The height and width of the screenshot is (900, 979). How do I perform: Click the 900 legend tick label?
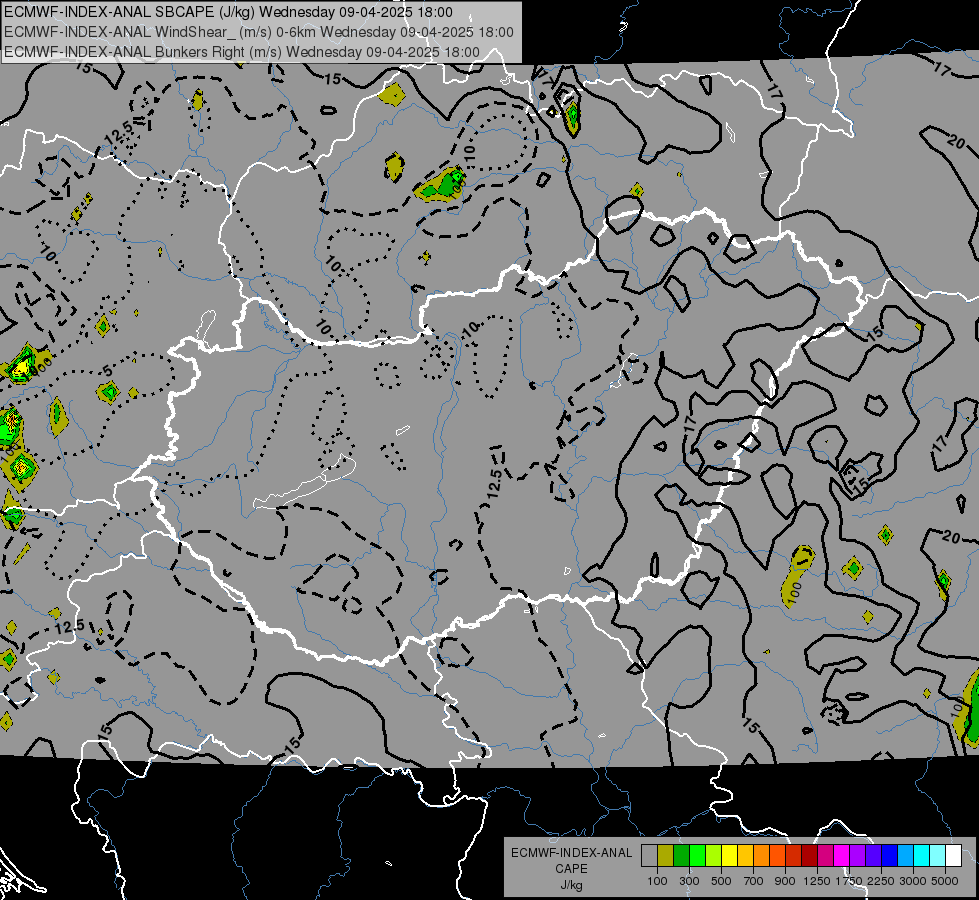[x=785, y=881]
